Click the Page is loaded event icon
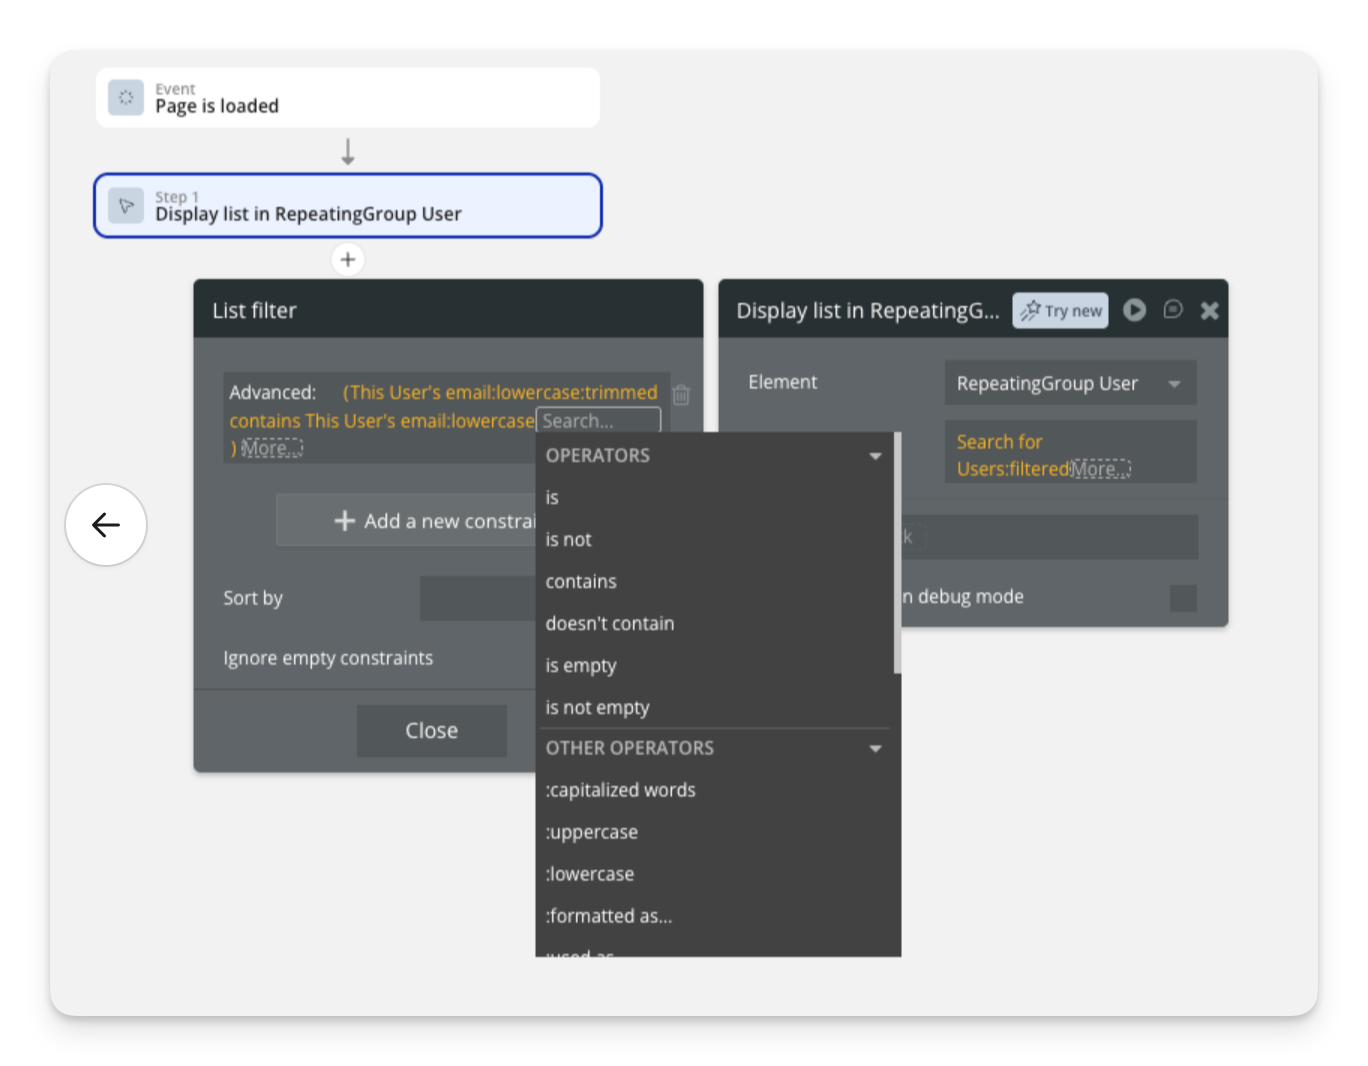This screenshot has height=1066, width=1368. 126,98
